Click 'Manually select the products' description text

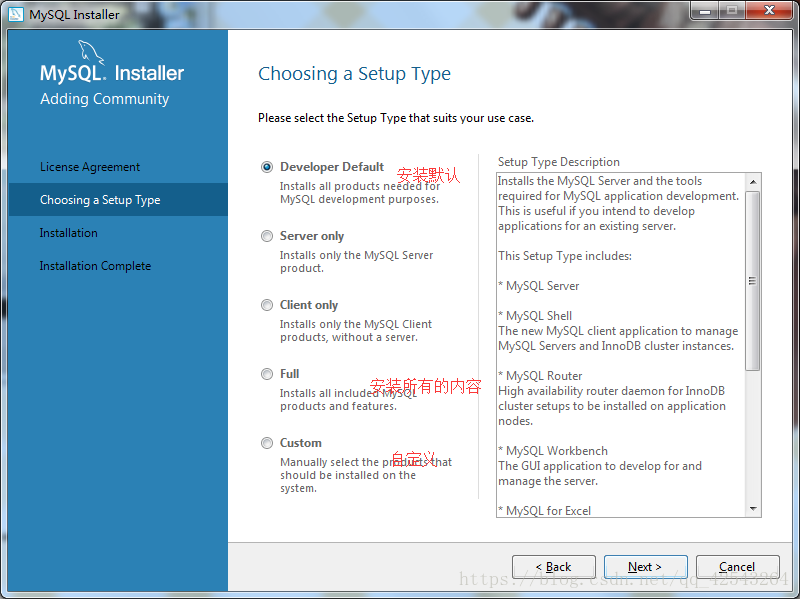pyautogui.click(x=366, y=475)
